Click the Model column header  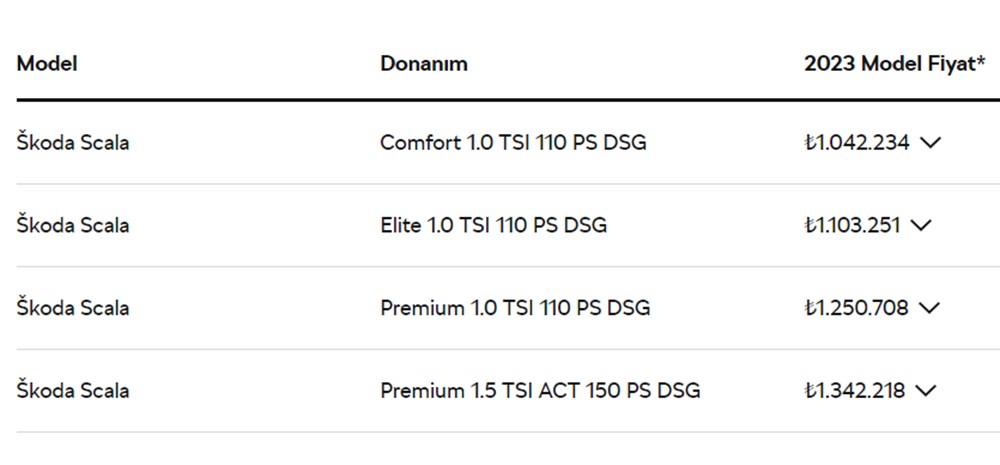pos(47,63)
